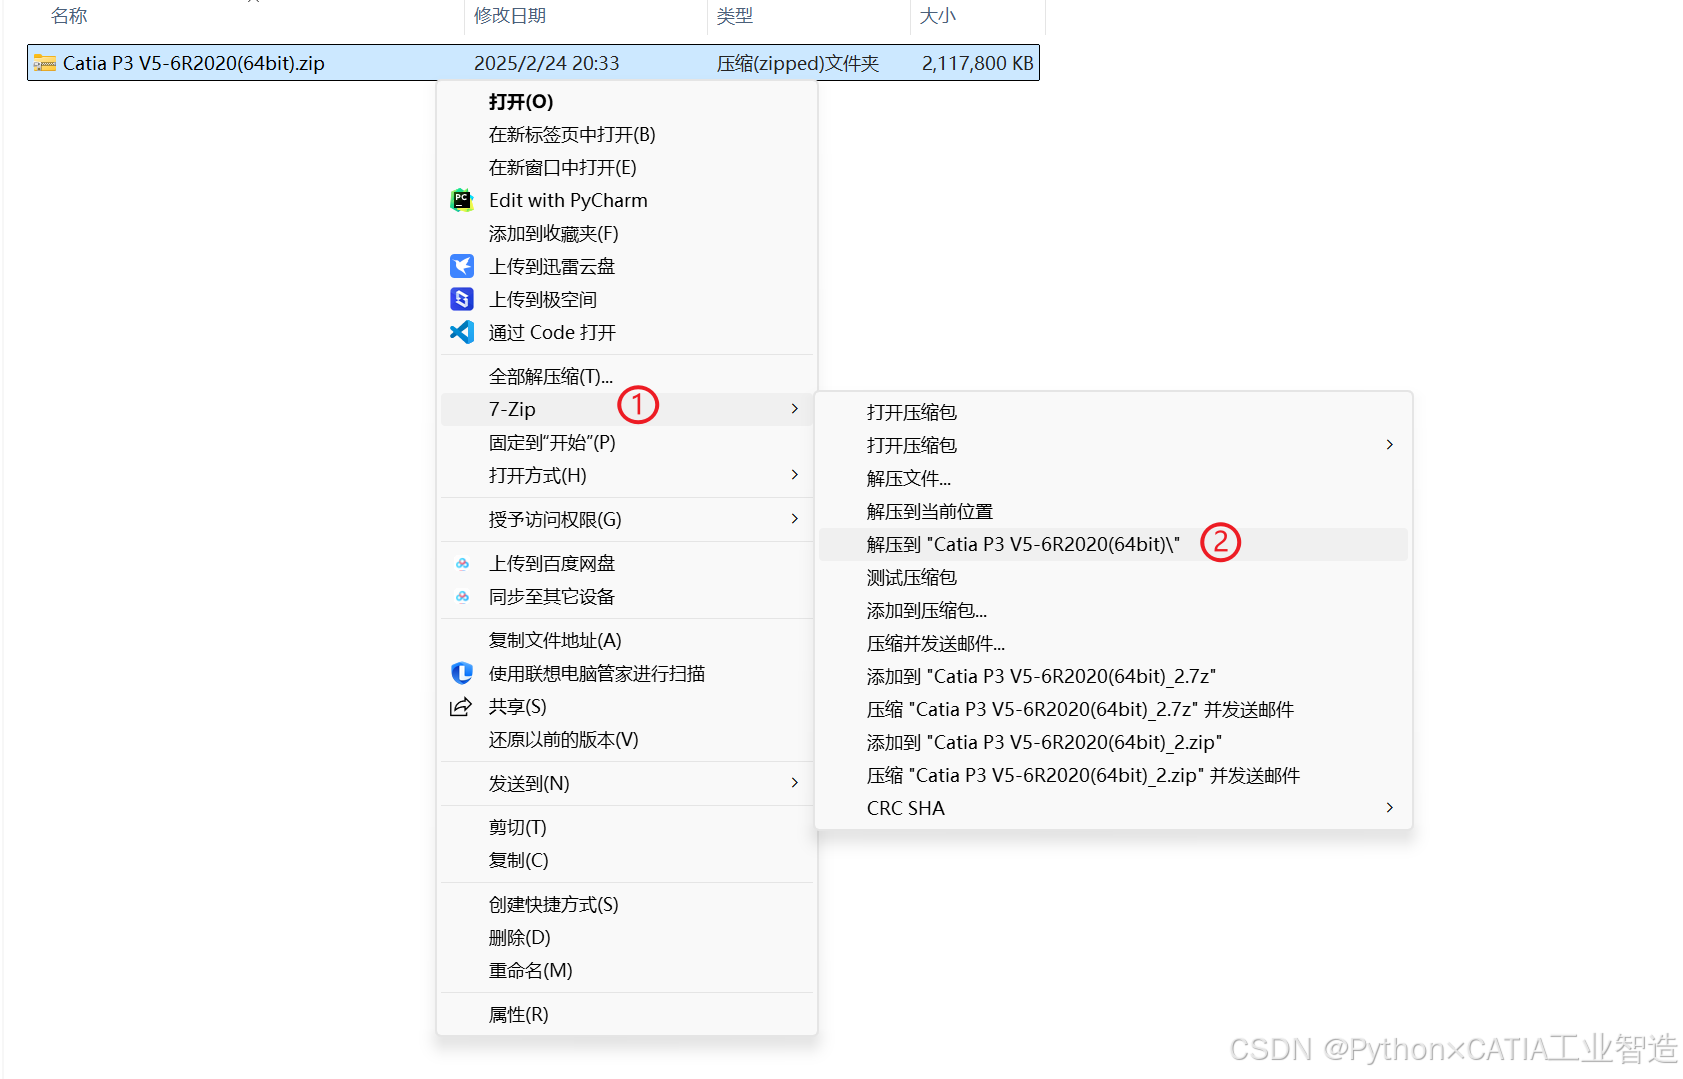Open 属性(R)
The width and height of the screenshot is (1683, 1079).
(x=627, y=1015)
